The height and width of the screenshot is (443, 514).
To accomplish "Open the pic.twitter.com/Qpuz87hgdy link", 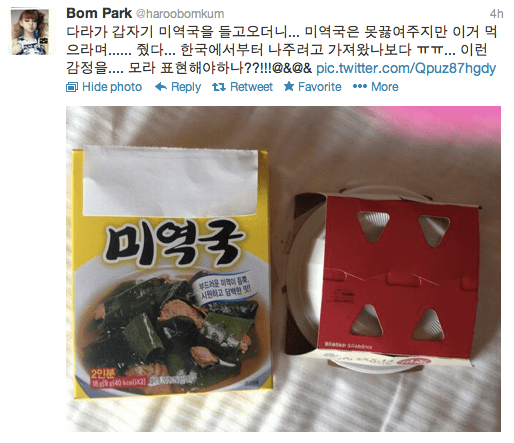I will [x=406, y=68].
